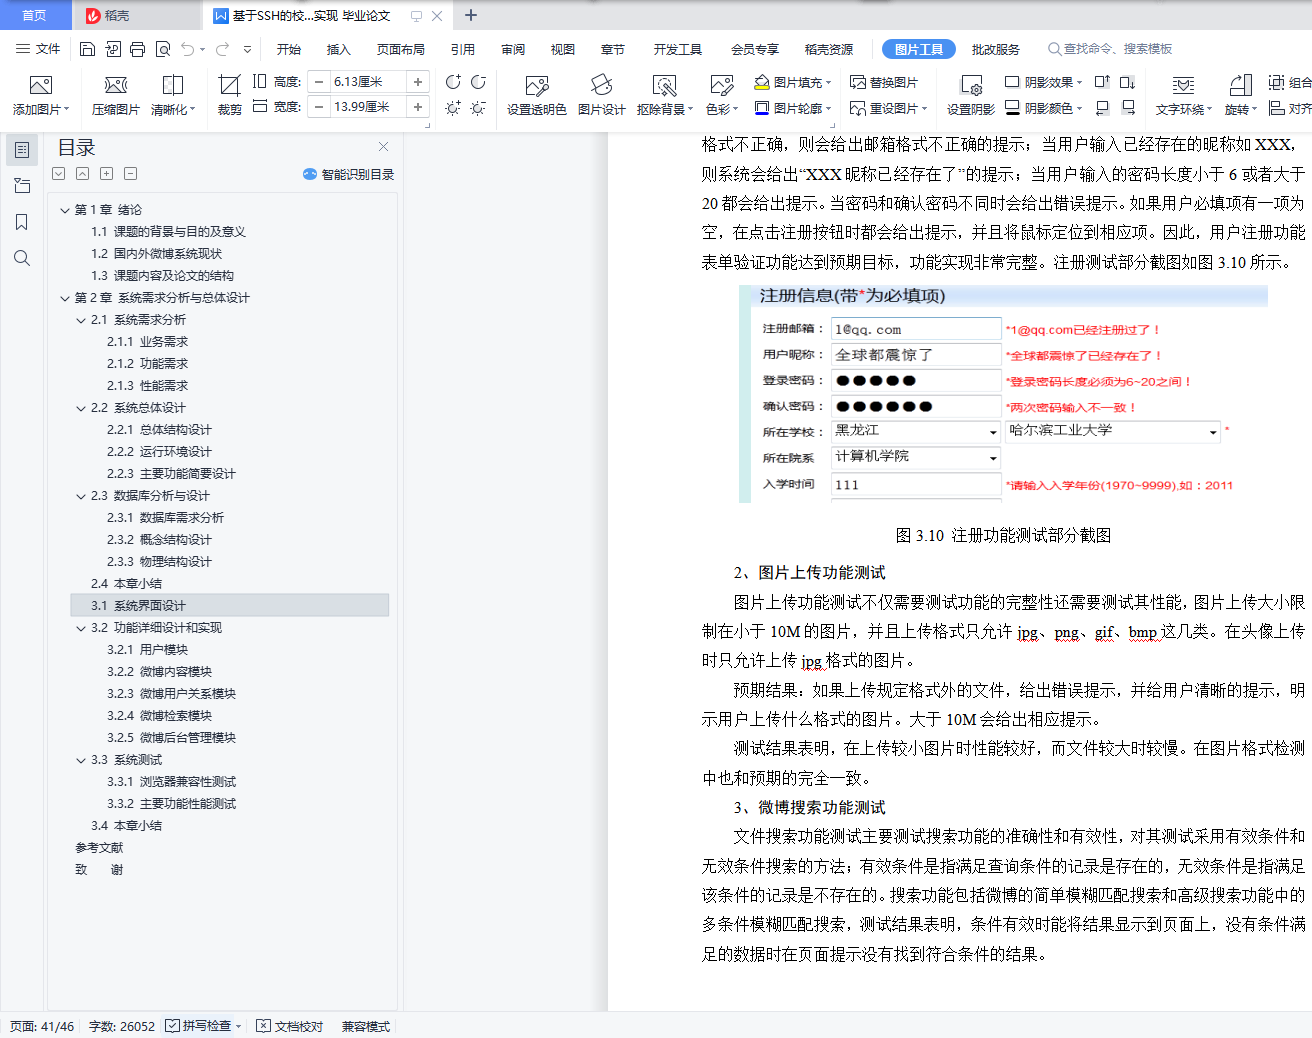
Task: Jump to 参考文献 in the outline
Action: pos(99,848)
